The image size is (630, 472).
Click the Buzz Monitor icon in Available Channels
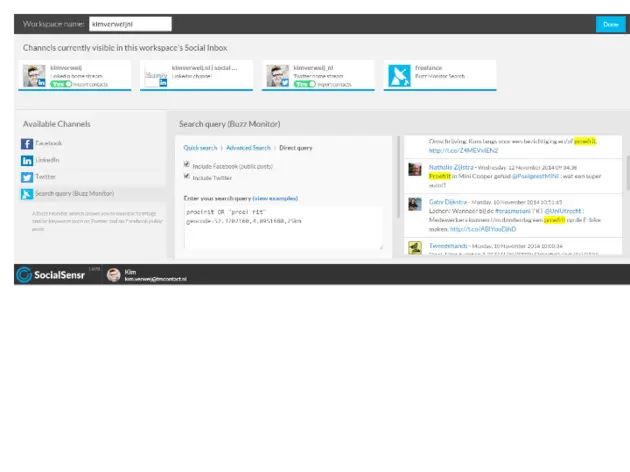click(27, 194)
